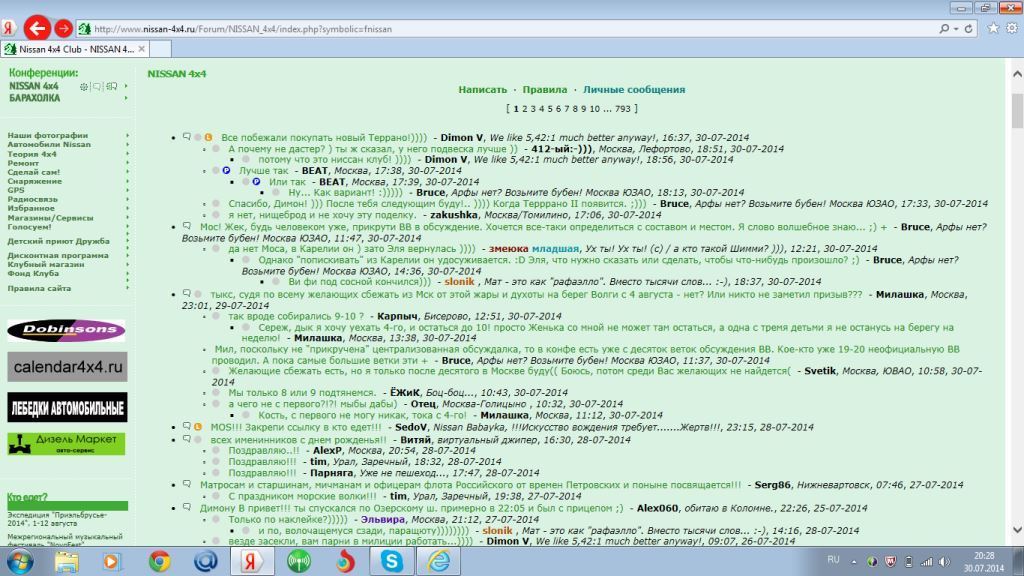Open Сделай сам! in the sidebar menu
The height and width of the screenshot is (576, 1024).
click(33, 172)
